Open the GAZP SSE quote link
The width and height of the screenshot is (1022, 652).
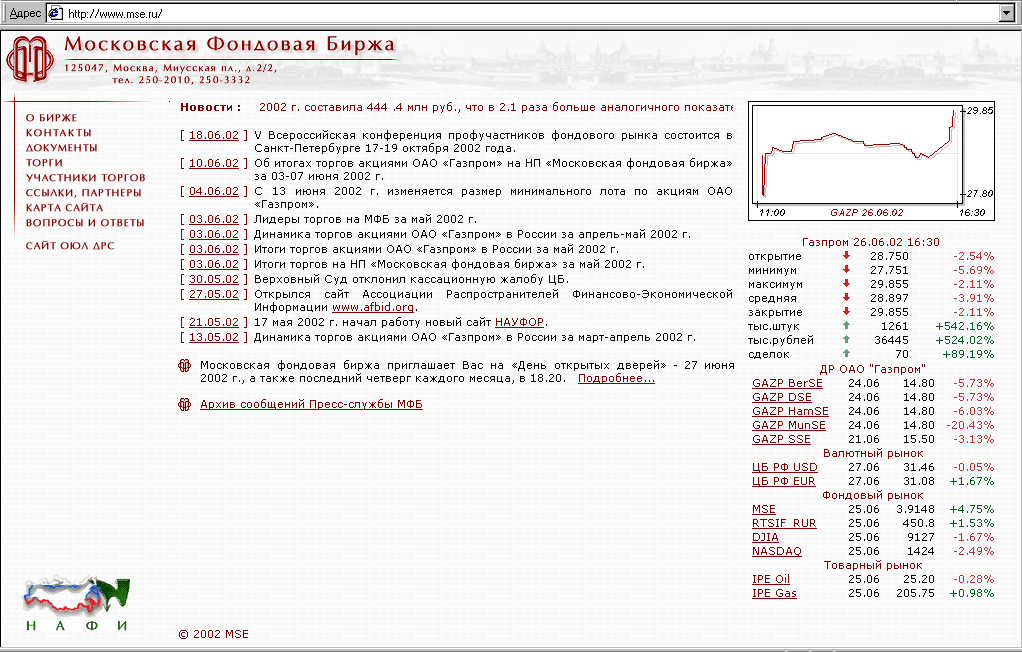pyautogui.click(x=781, y=439)
